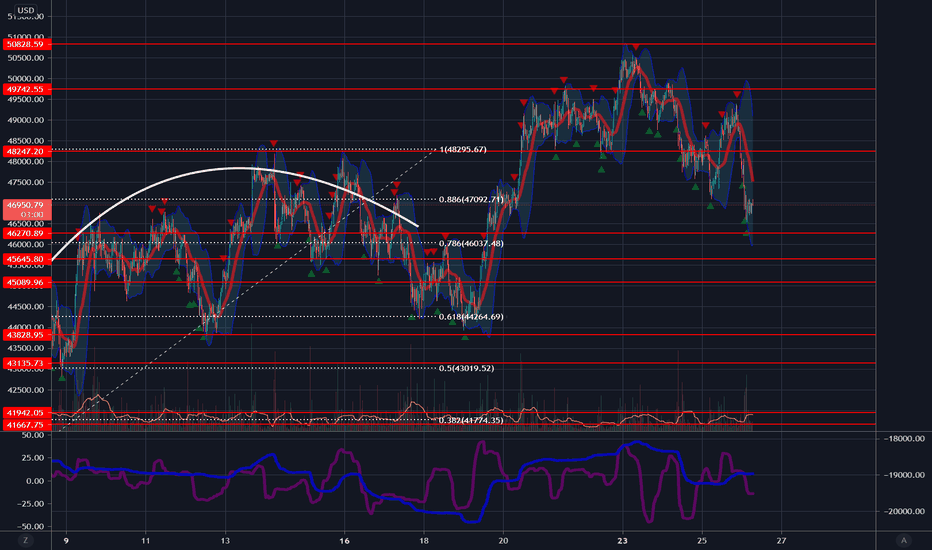Click date 23 on time axis
Viewport: 932px width, 550px height.
tap(622, 540)
